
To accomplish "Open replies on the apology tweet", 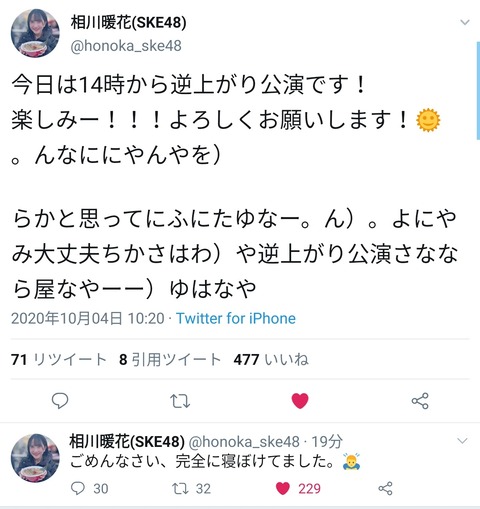I will click(x=89, y=489).
